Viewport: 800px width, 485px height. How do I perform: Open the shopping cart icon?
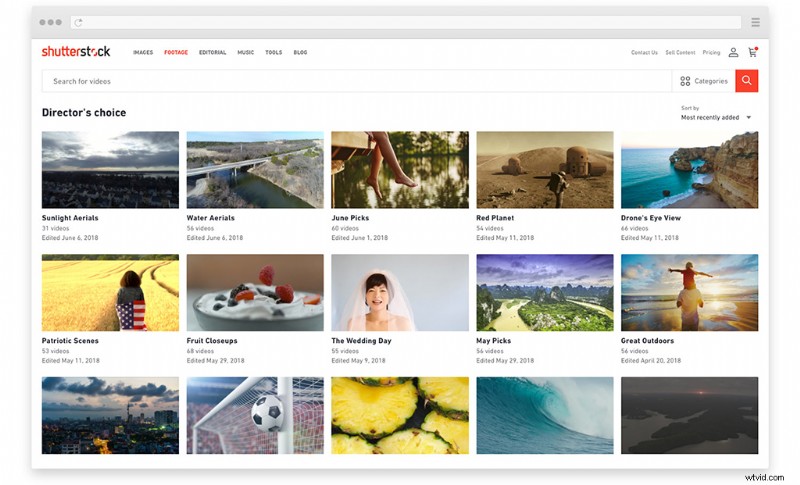point(753,52)
